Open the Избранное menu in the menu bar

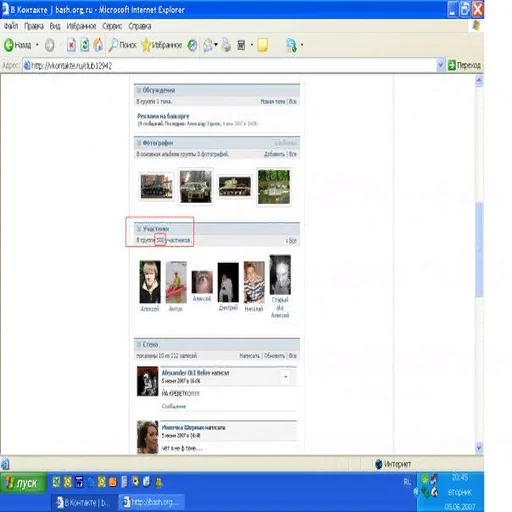(81, 26)
